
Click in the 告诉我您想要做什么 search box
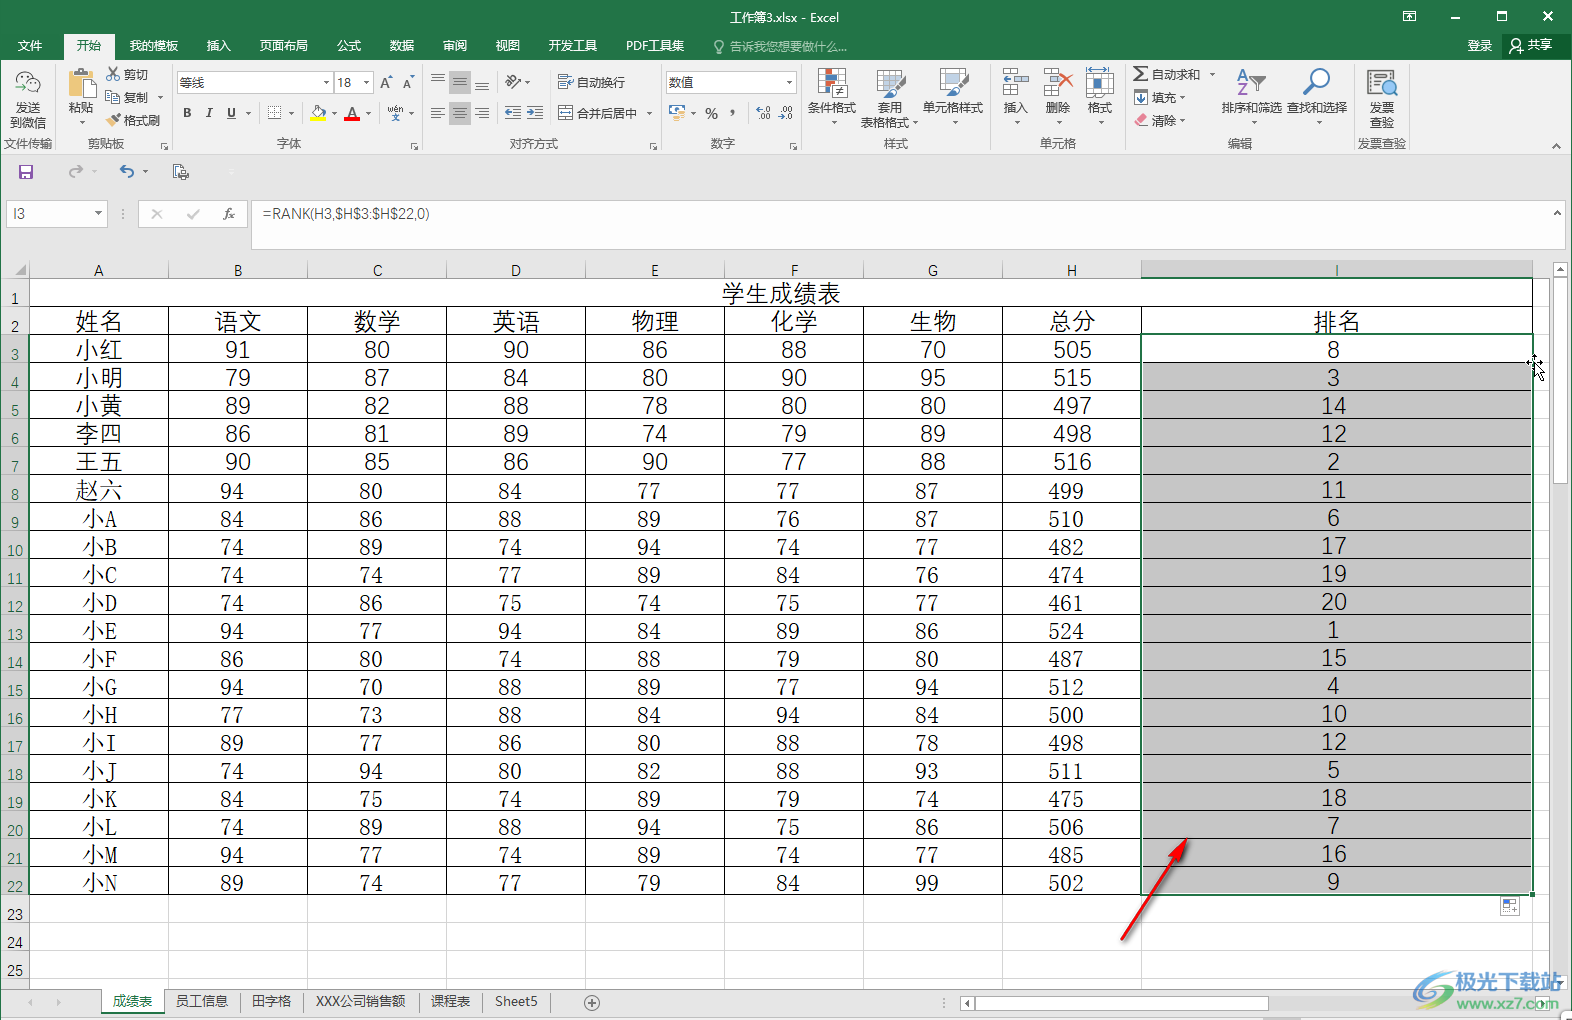(x=780, y=46)
